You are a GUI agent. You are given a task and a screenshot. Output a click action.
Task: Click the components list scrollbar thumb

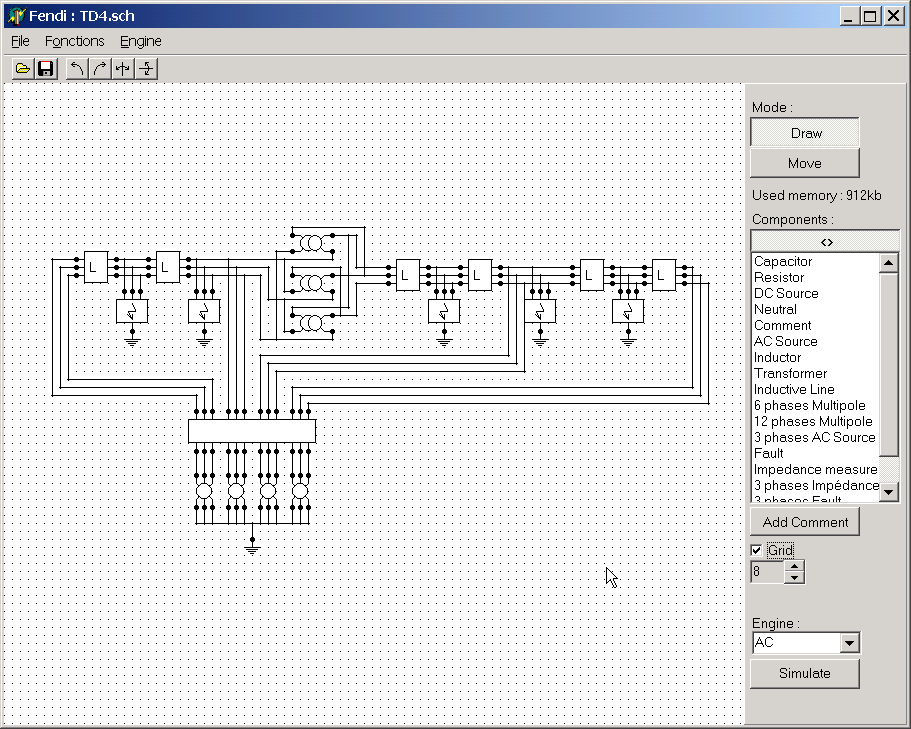(x=889, y=364)
